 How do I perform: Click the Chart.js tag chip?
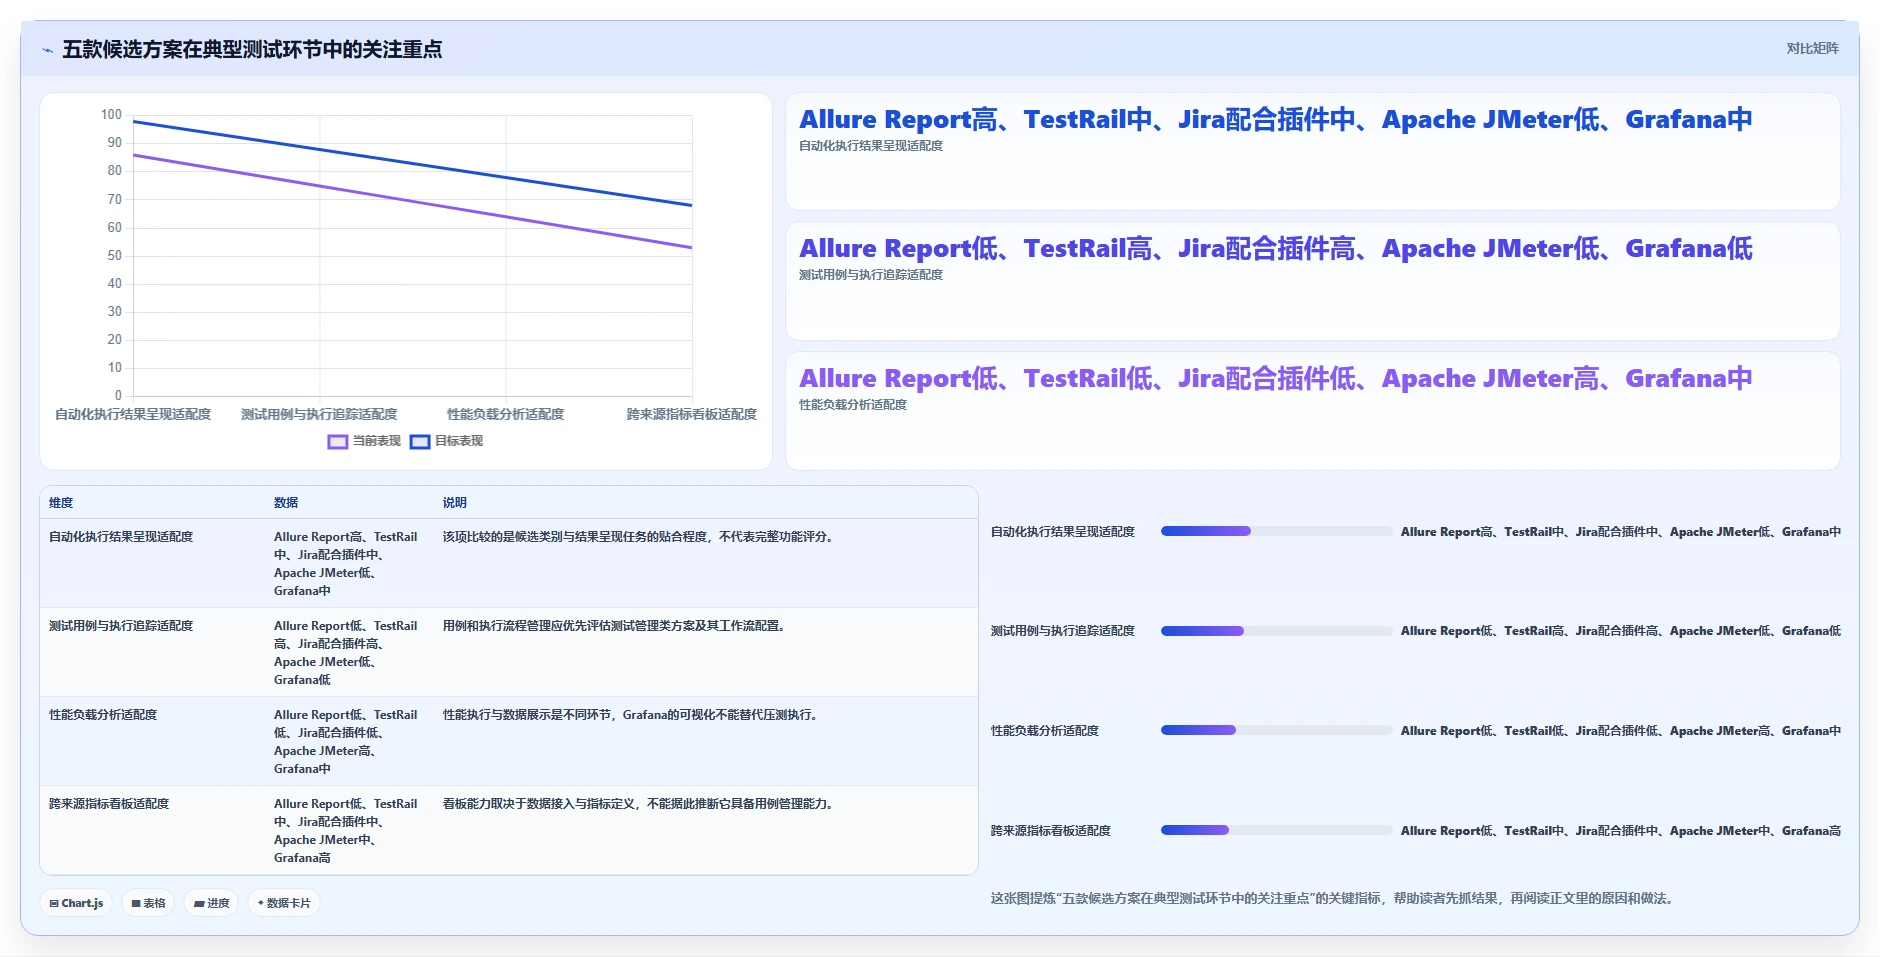click(x=76, y=903)
